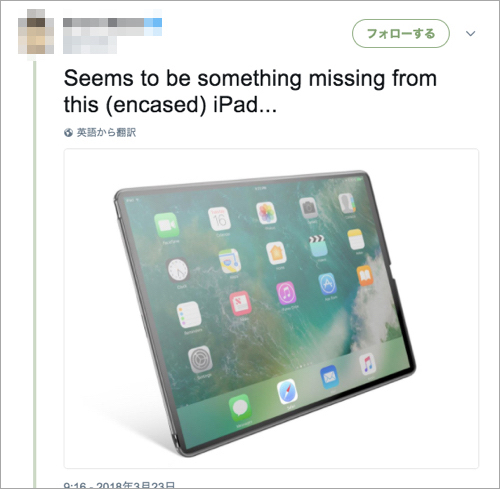Image resolution: width=500 pixels, height=489 pixels.
Task: Click the Safari compass icon in dock
Action: click(287, 391)
